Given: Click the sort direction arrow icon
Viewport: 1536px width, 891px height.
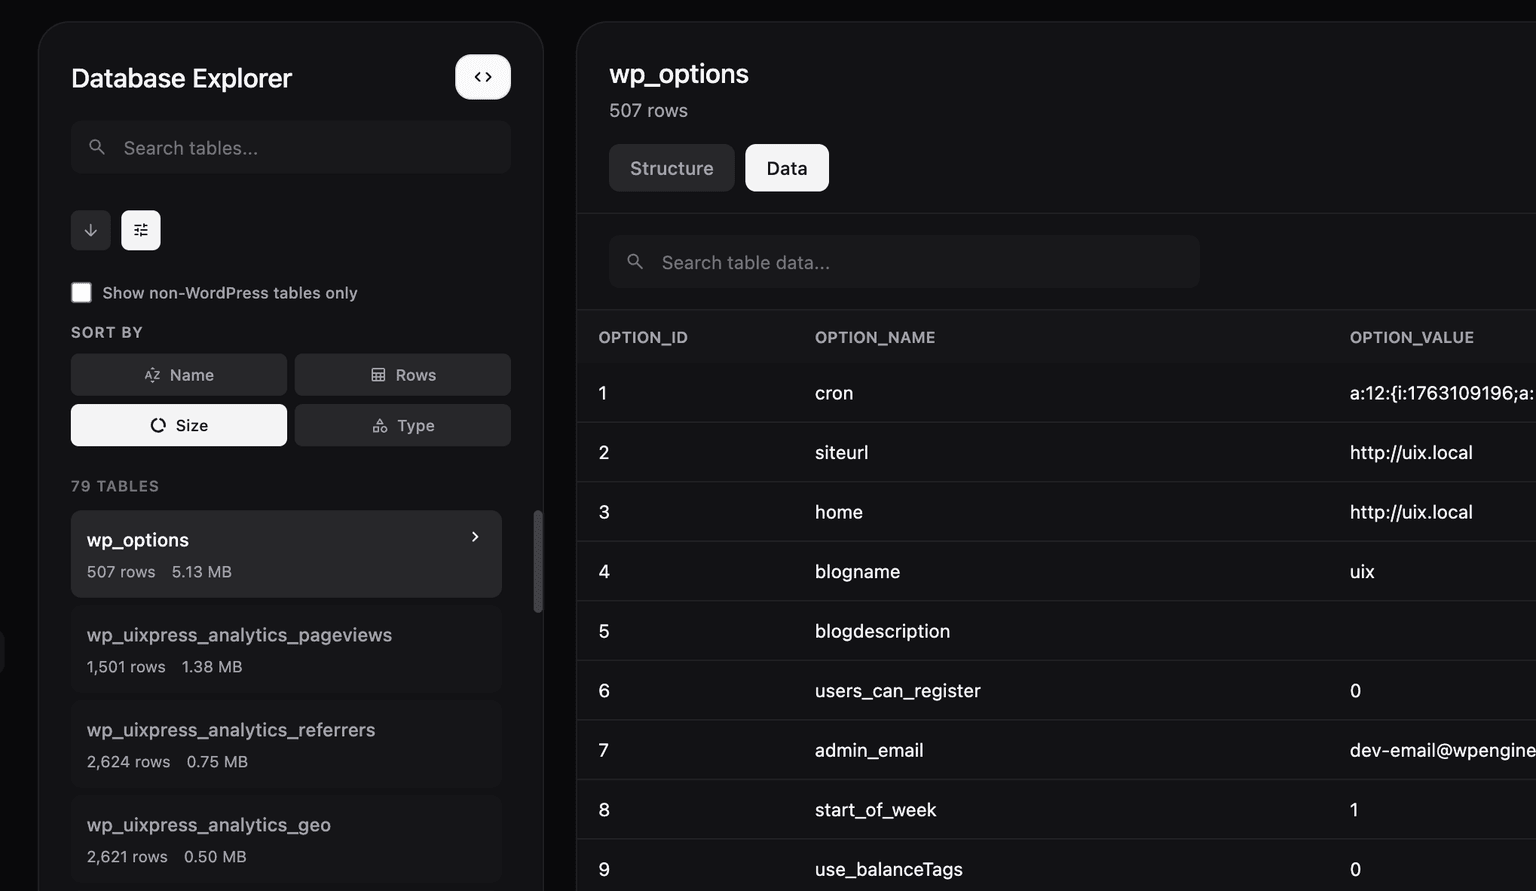Looking at the screenshot, I should (x=91, y=230).
